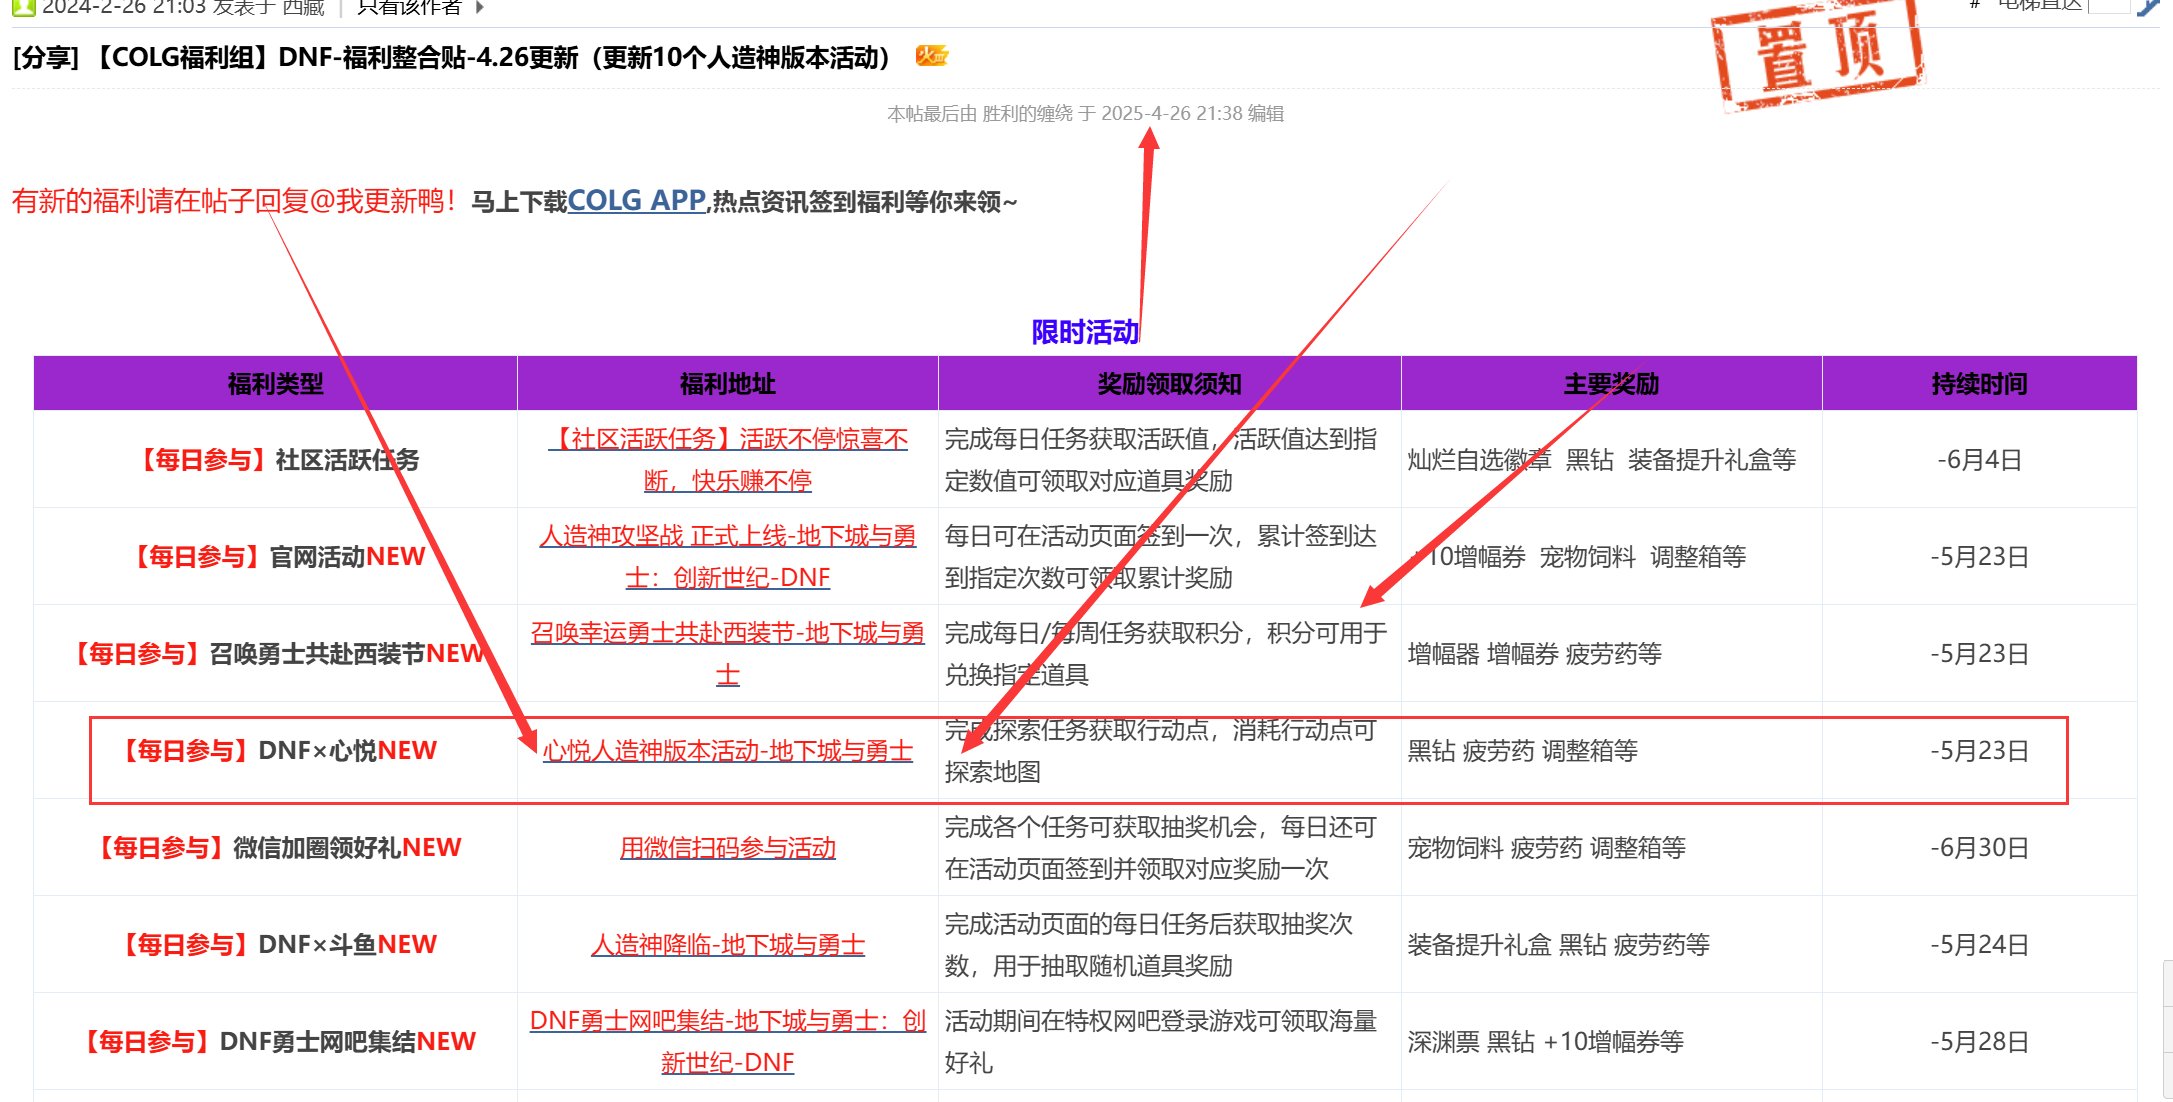Click the 持续时间 column header
The width and height of the screenshot is (2173, 1102).
tap(1980, 384)
